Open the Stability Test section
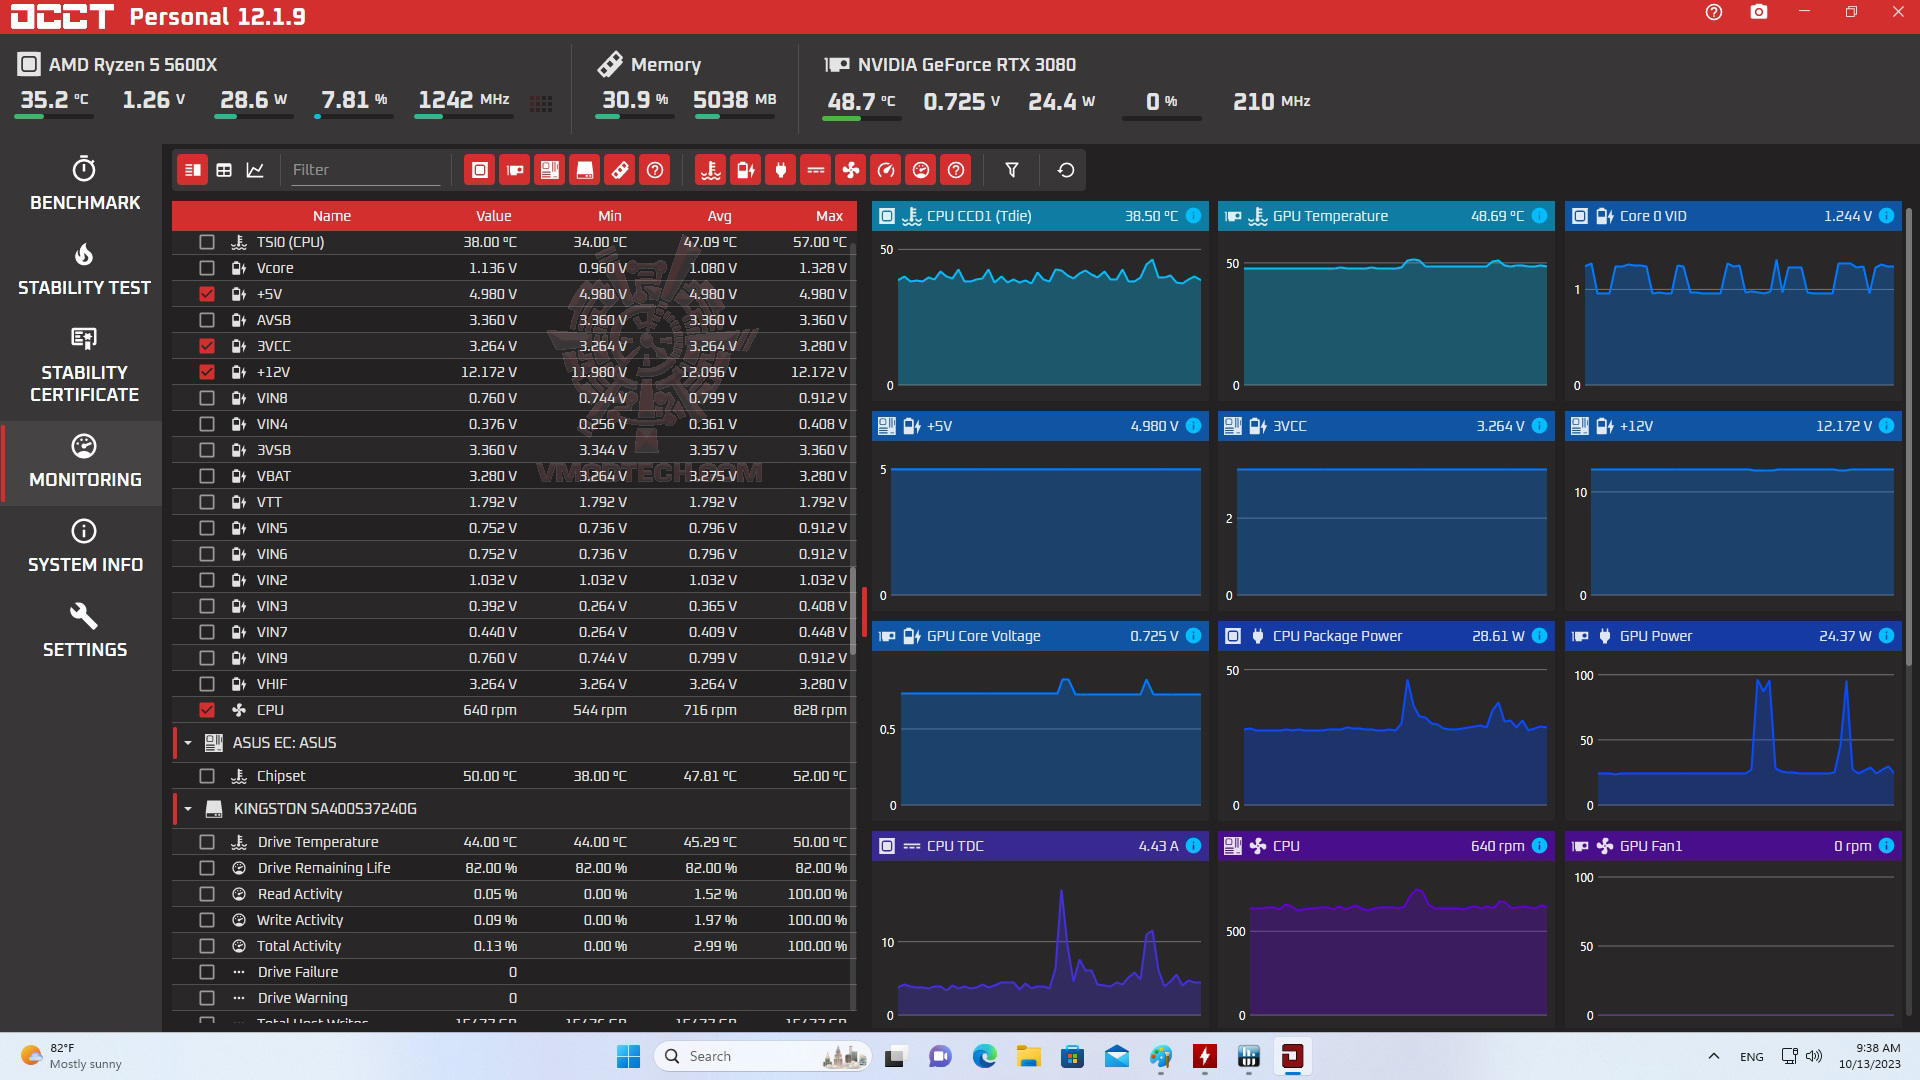 pyautogui.click(x=84, y=270)
